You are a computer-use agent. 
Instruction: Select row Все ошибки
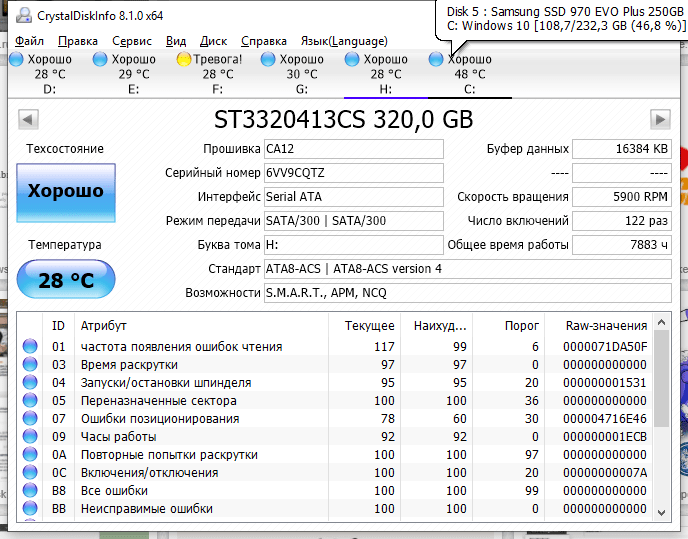(335, 490)
